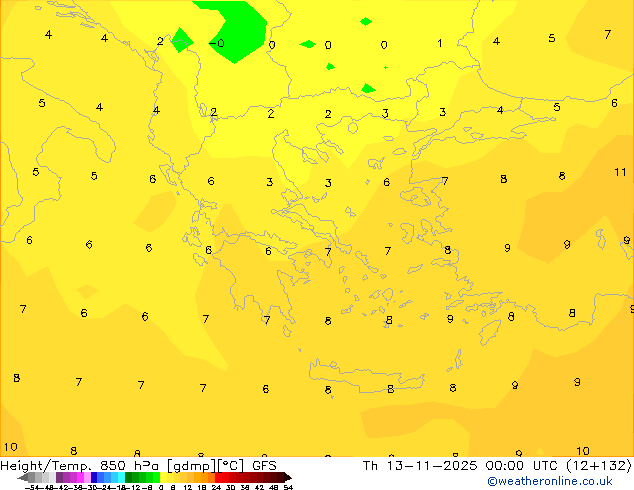Click the 00:00 UTC time label
Viewport: 634px width, 490px height.
point(523,466)
